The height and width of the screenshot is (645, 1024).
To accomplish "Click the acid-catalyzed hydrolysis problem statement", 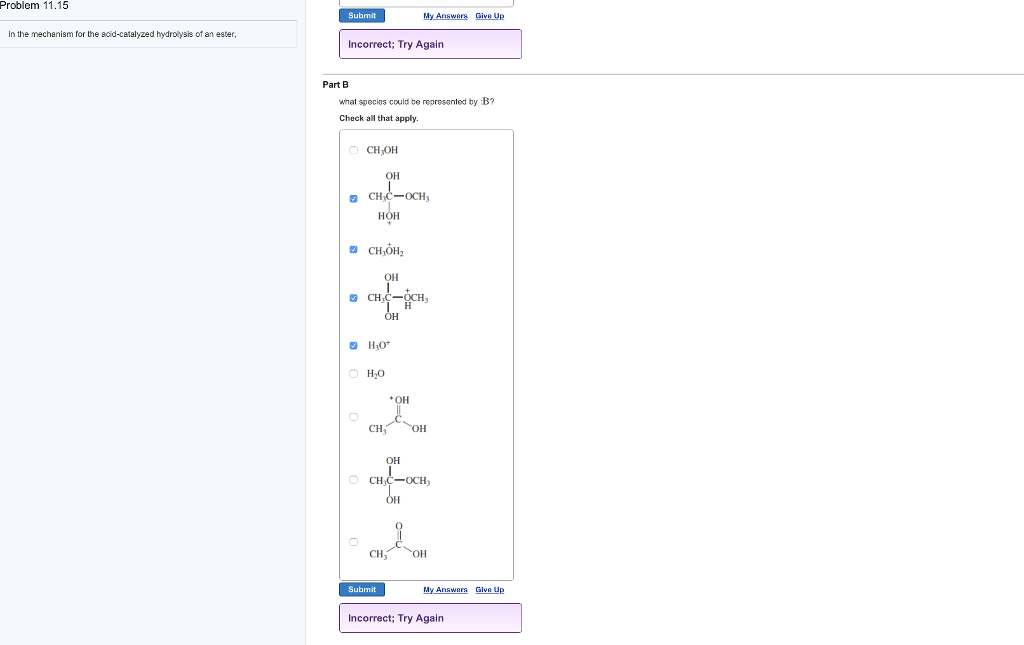I will 122,35.
